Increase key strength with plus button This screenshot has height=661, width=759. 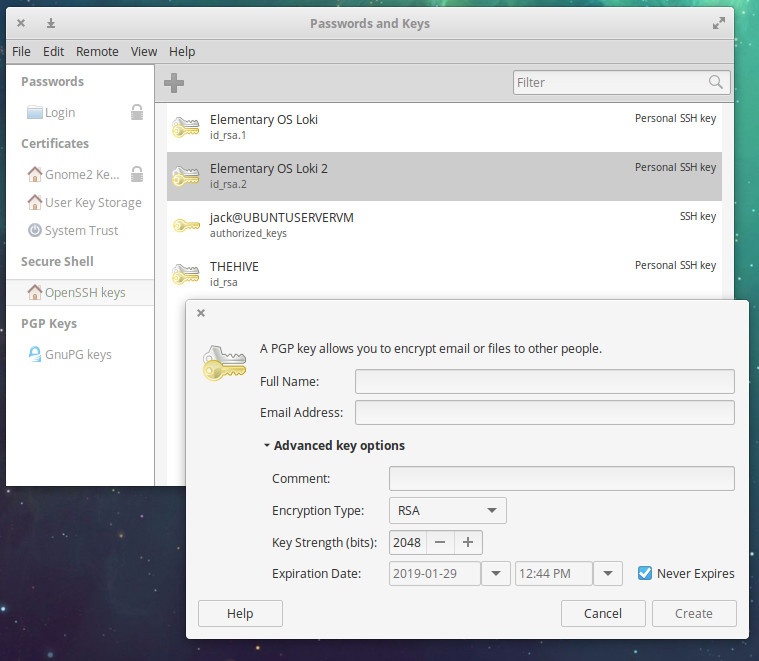pos(468,543)
